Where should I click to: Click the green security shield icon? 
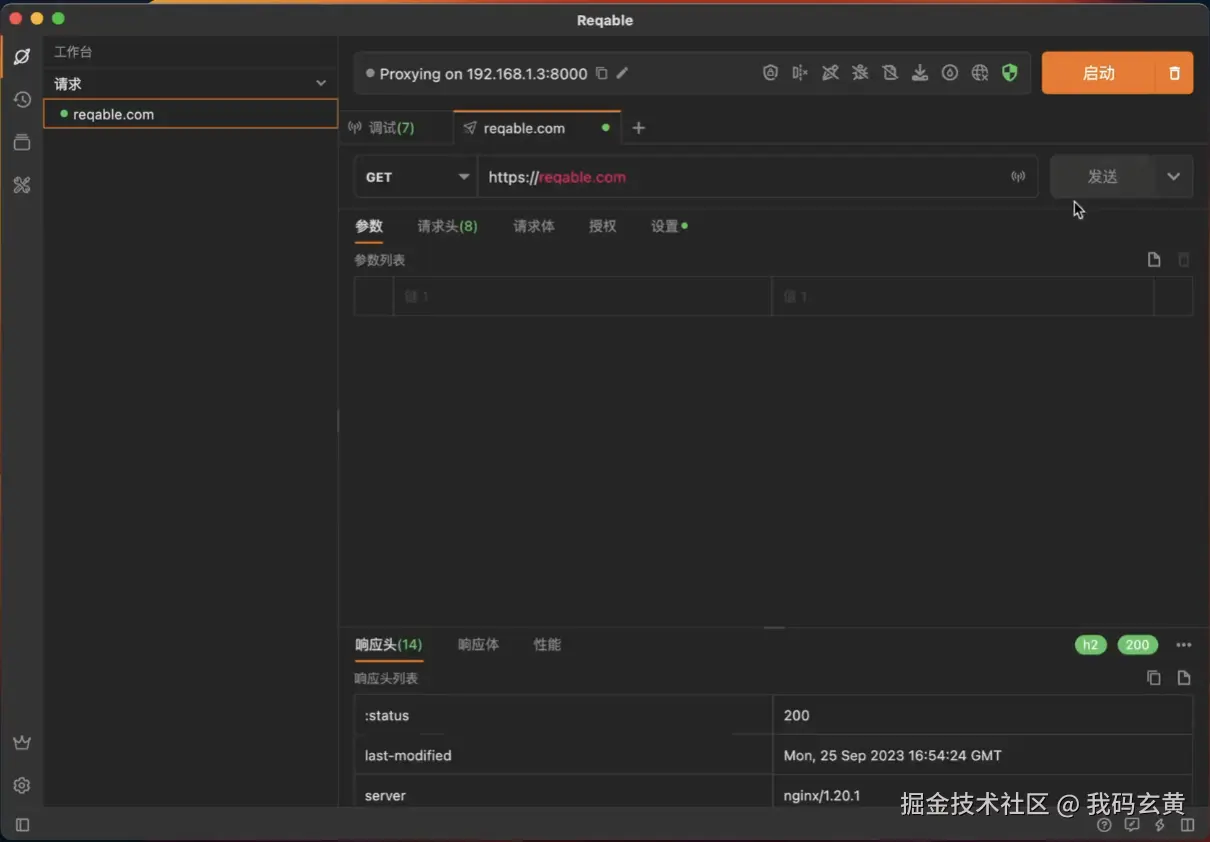1010,73
